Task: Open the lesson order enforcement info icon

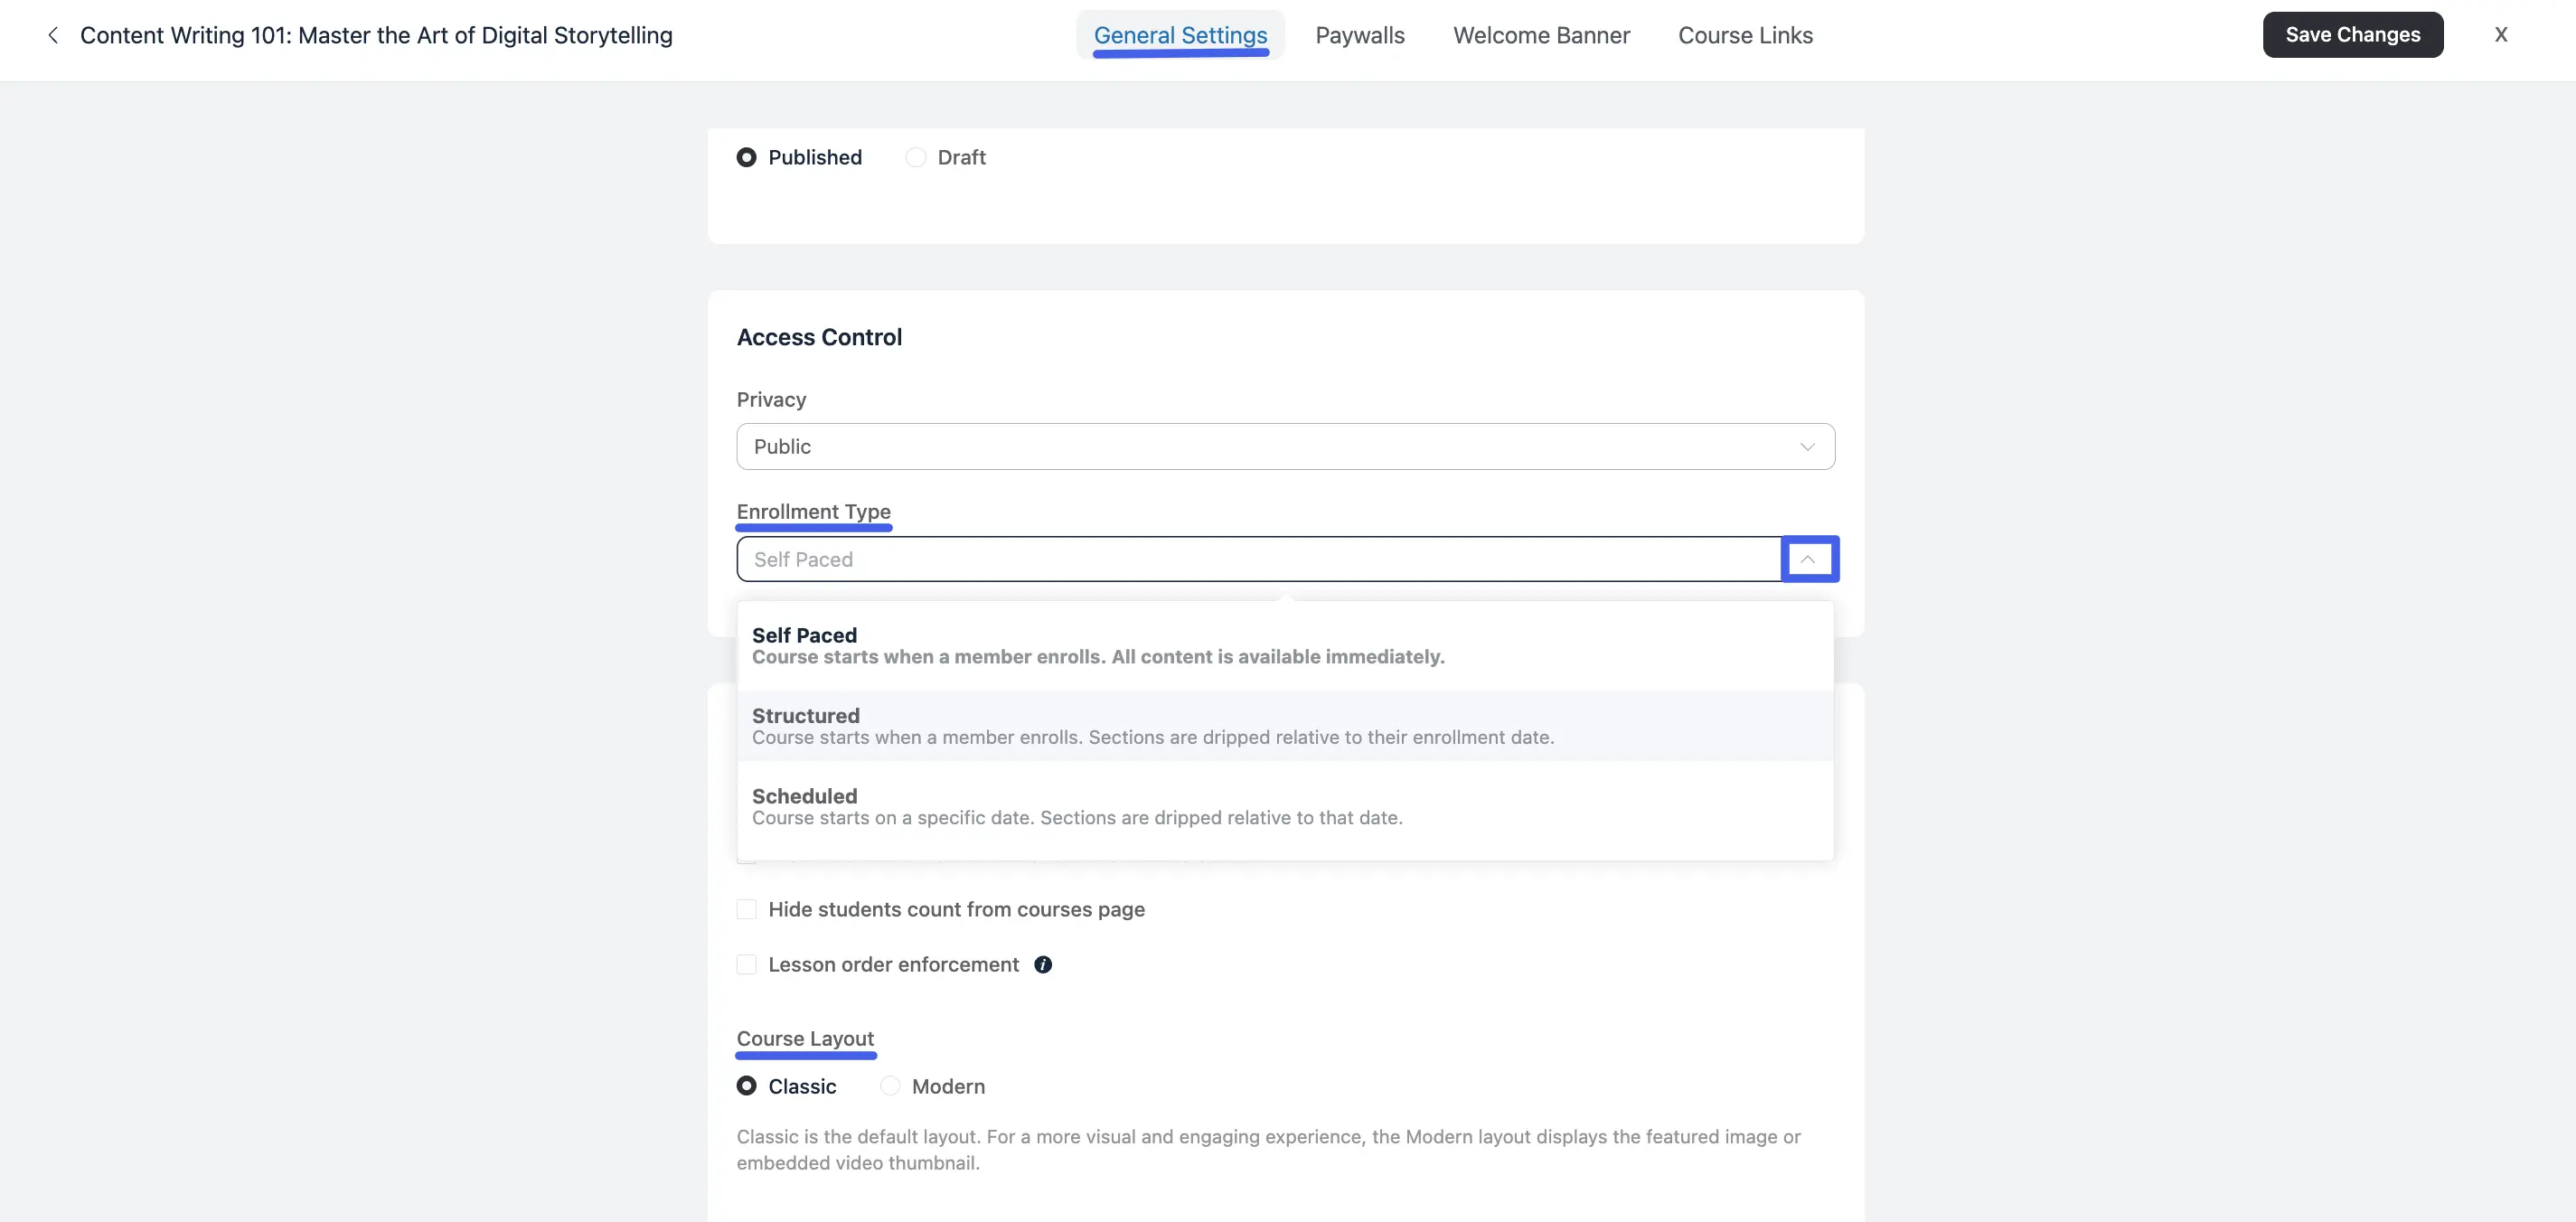Action: click(x=1042, y=964)
